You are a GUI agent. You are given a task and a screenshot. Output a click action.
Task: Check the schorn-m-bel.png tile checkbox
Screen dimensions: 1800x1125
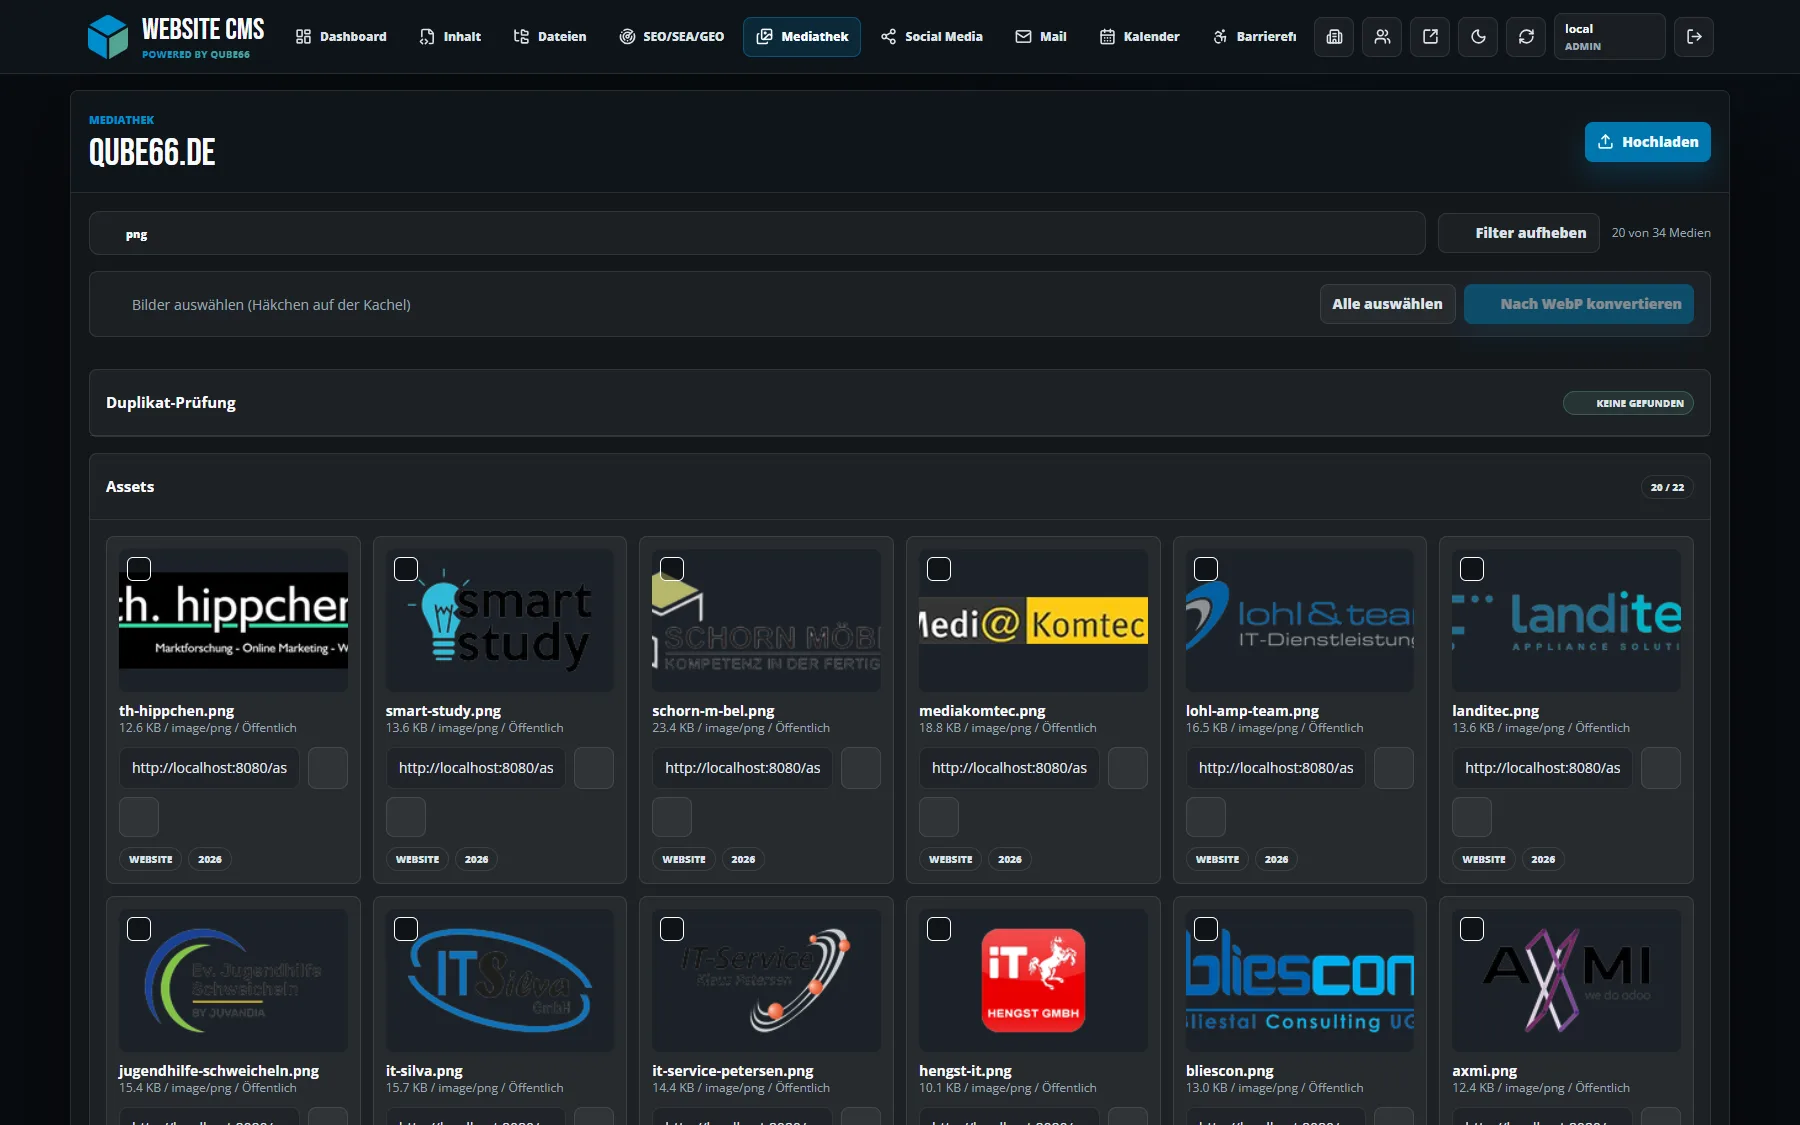672,569
